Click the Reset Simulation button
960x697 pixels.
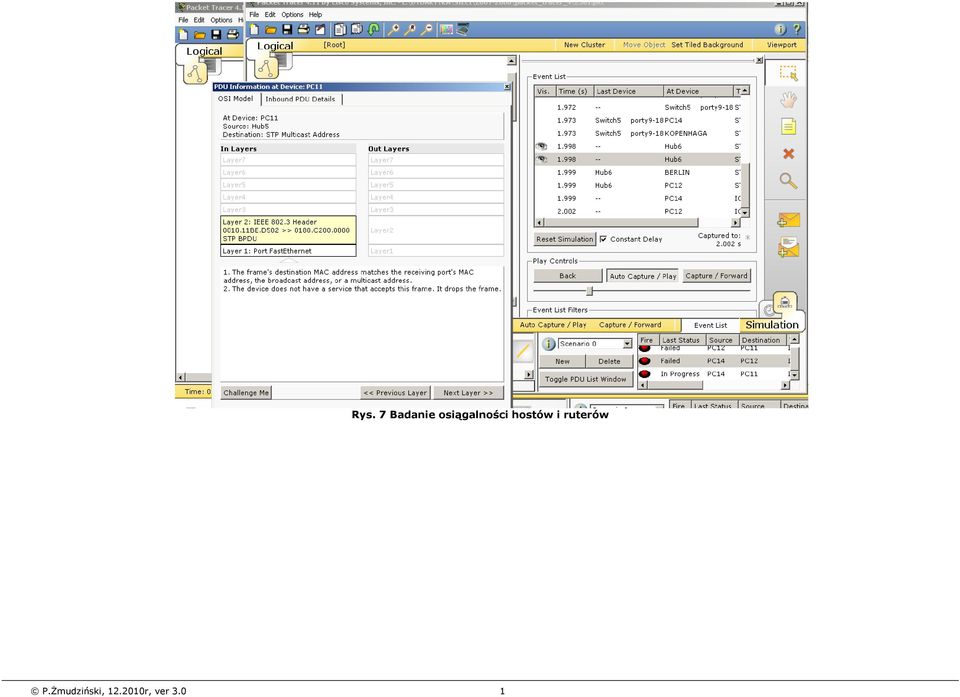pos(564,239)
